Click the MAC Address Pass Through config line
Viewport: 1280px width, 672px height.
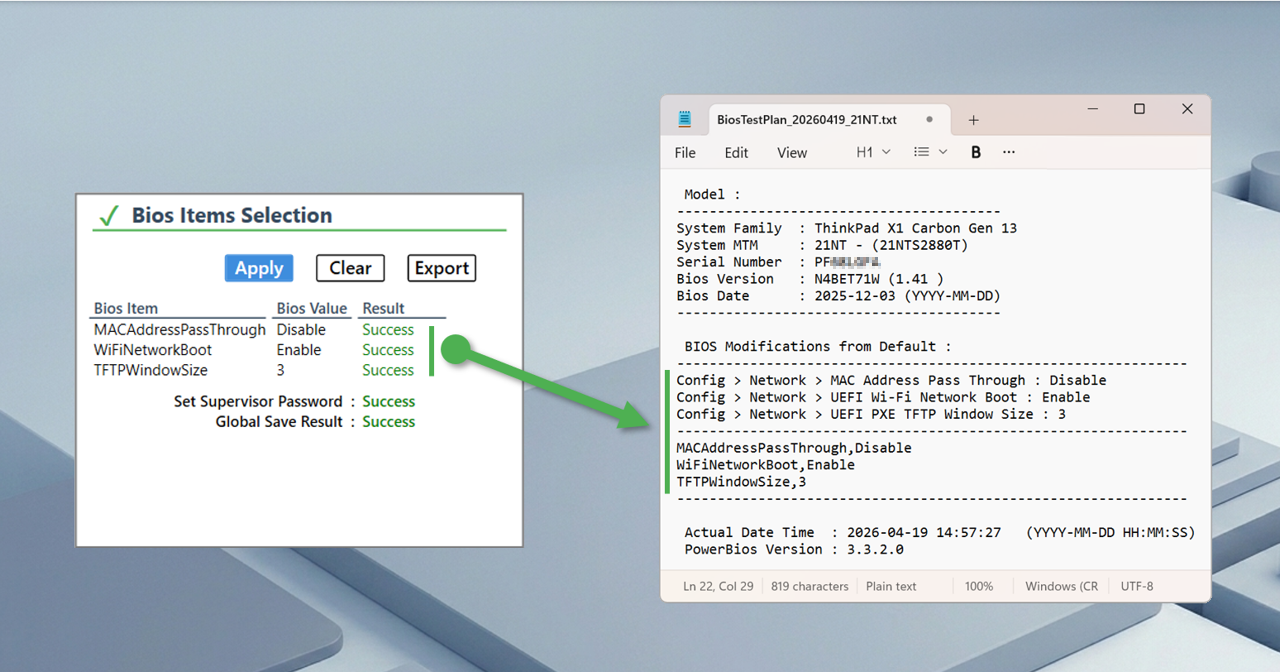tap(891, 380)
